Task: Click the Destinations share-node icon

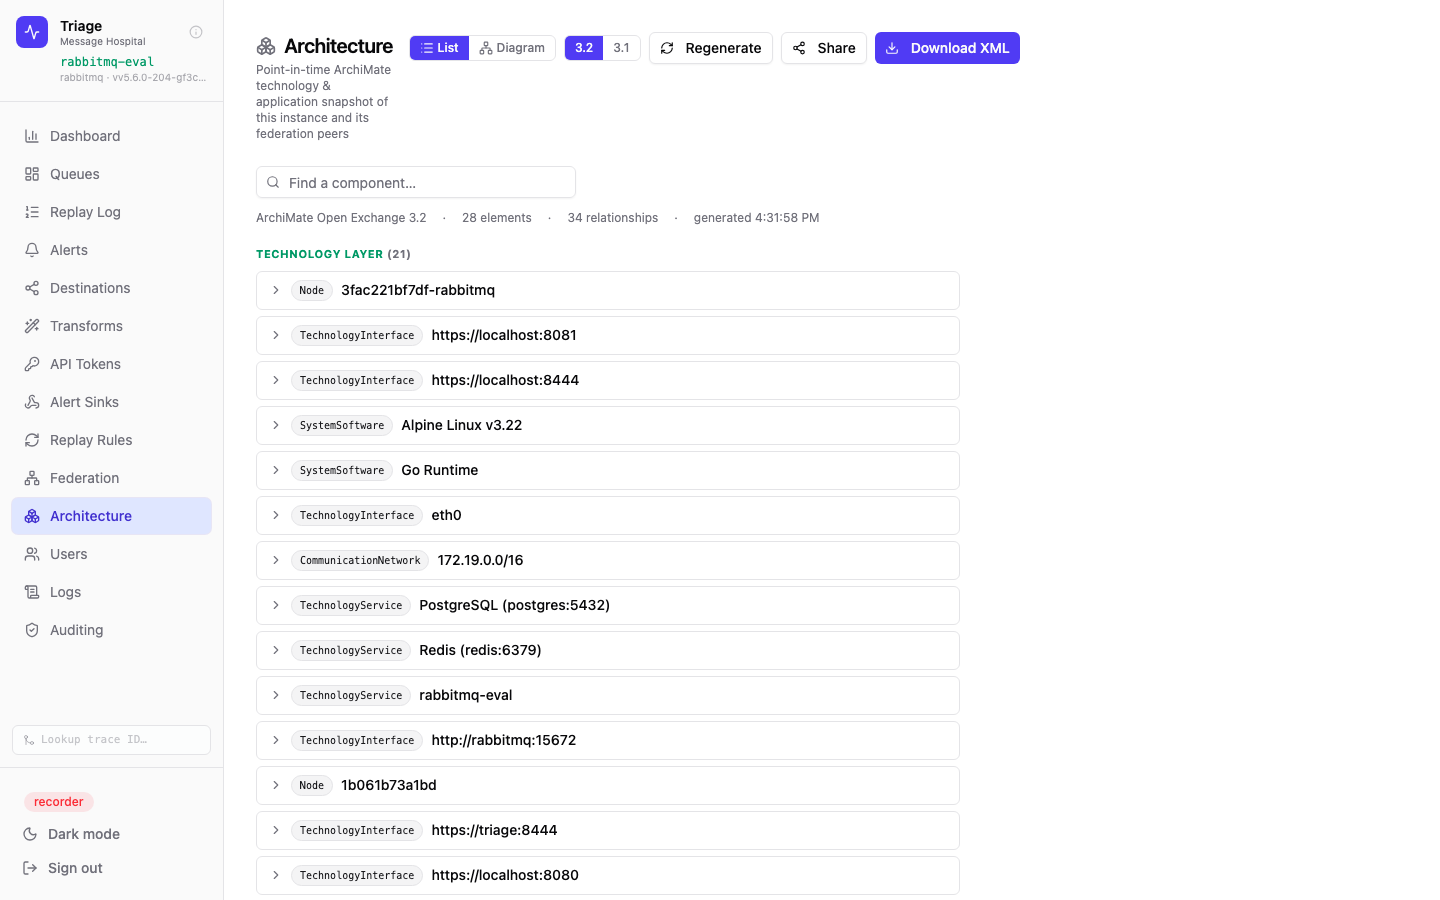Action: [x=32, y=288]
